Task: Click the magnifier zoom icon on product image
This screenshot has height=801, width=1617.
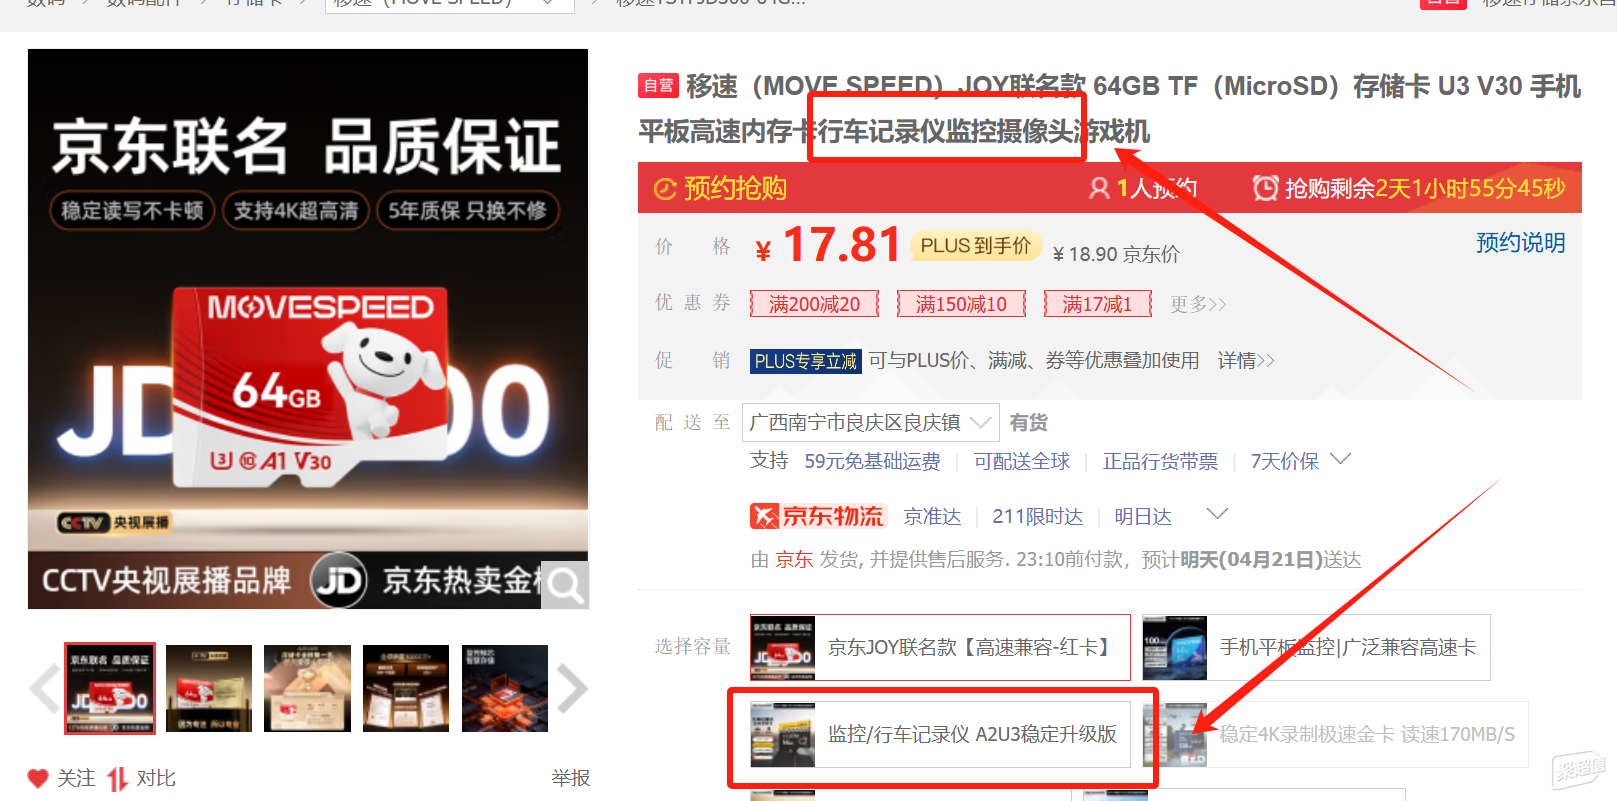Action: point(565,585)
